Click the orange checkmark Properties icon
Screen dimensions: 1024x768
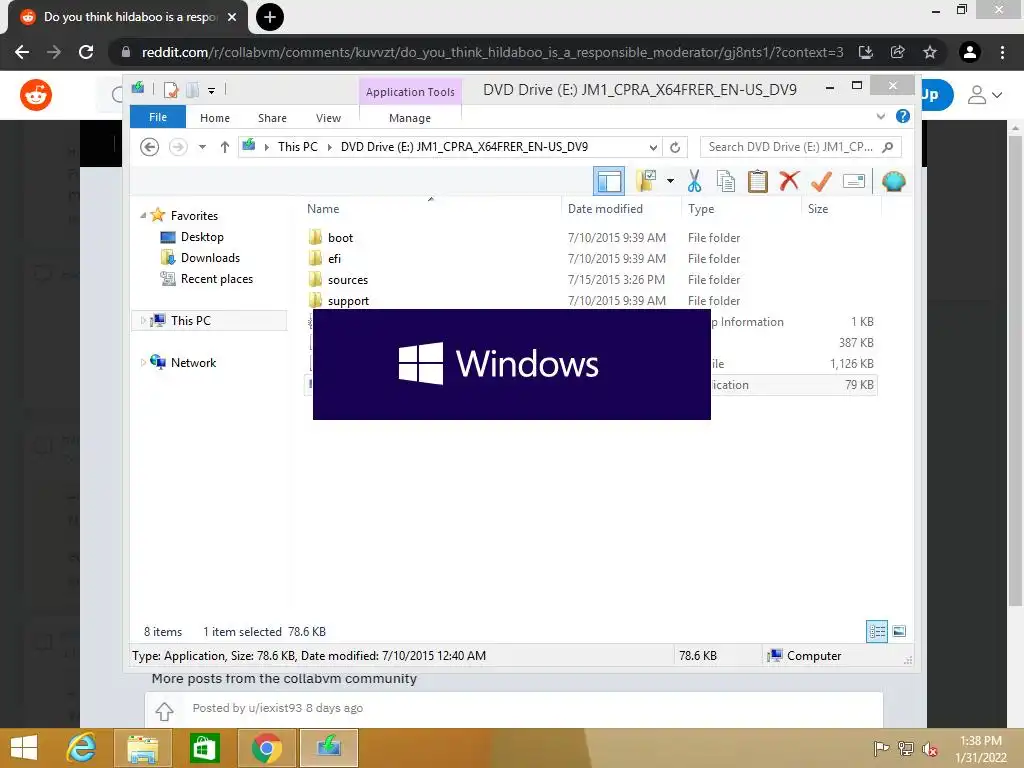point(821,181)
